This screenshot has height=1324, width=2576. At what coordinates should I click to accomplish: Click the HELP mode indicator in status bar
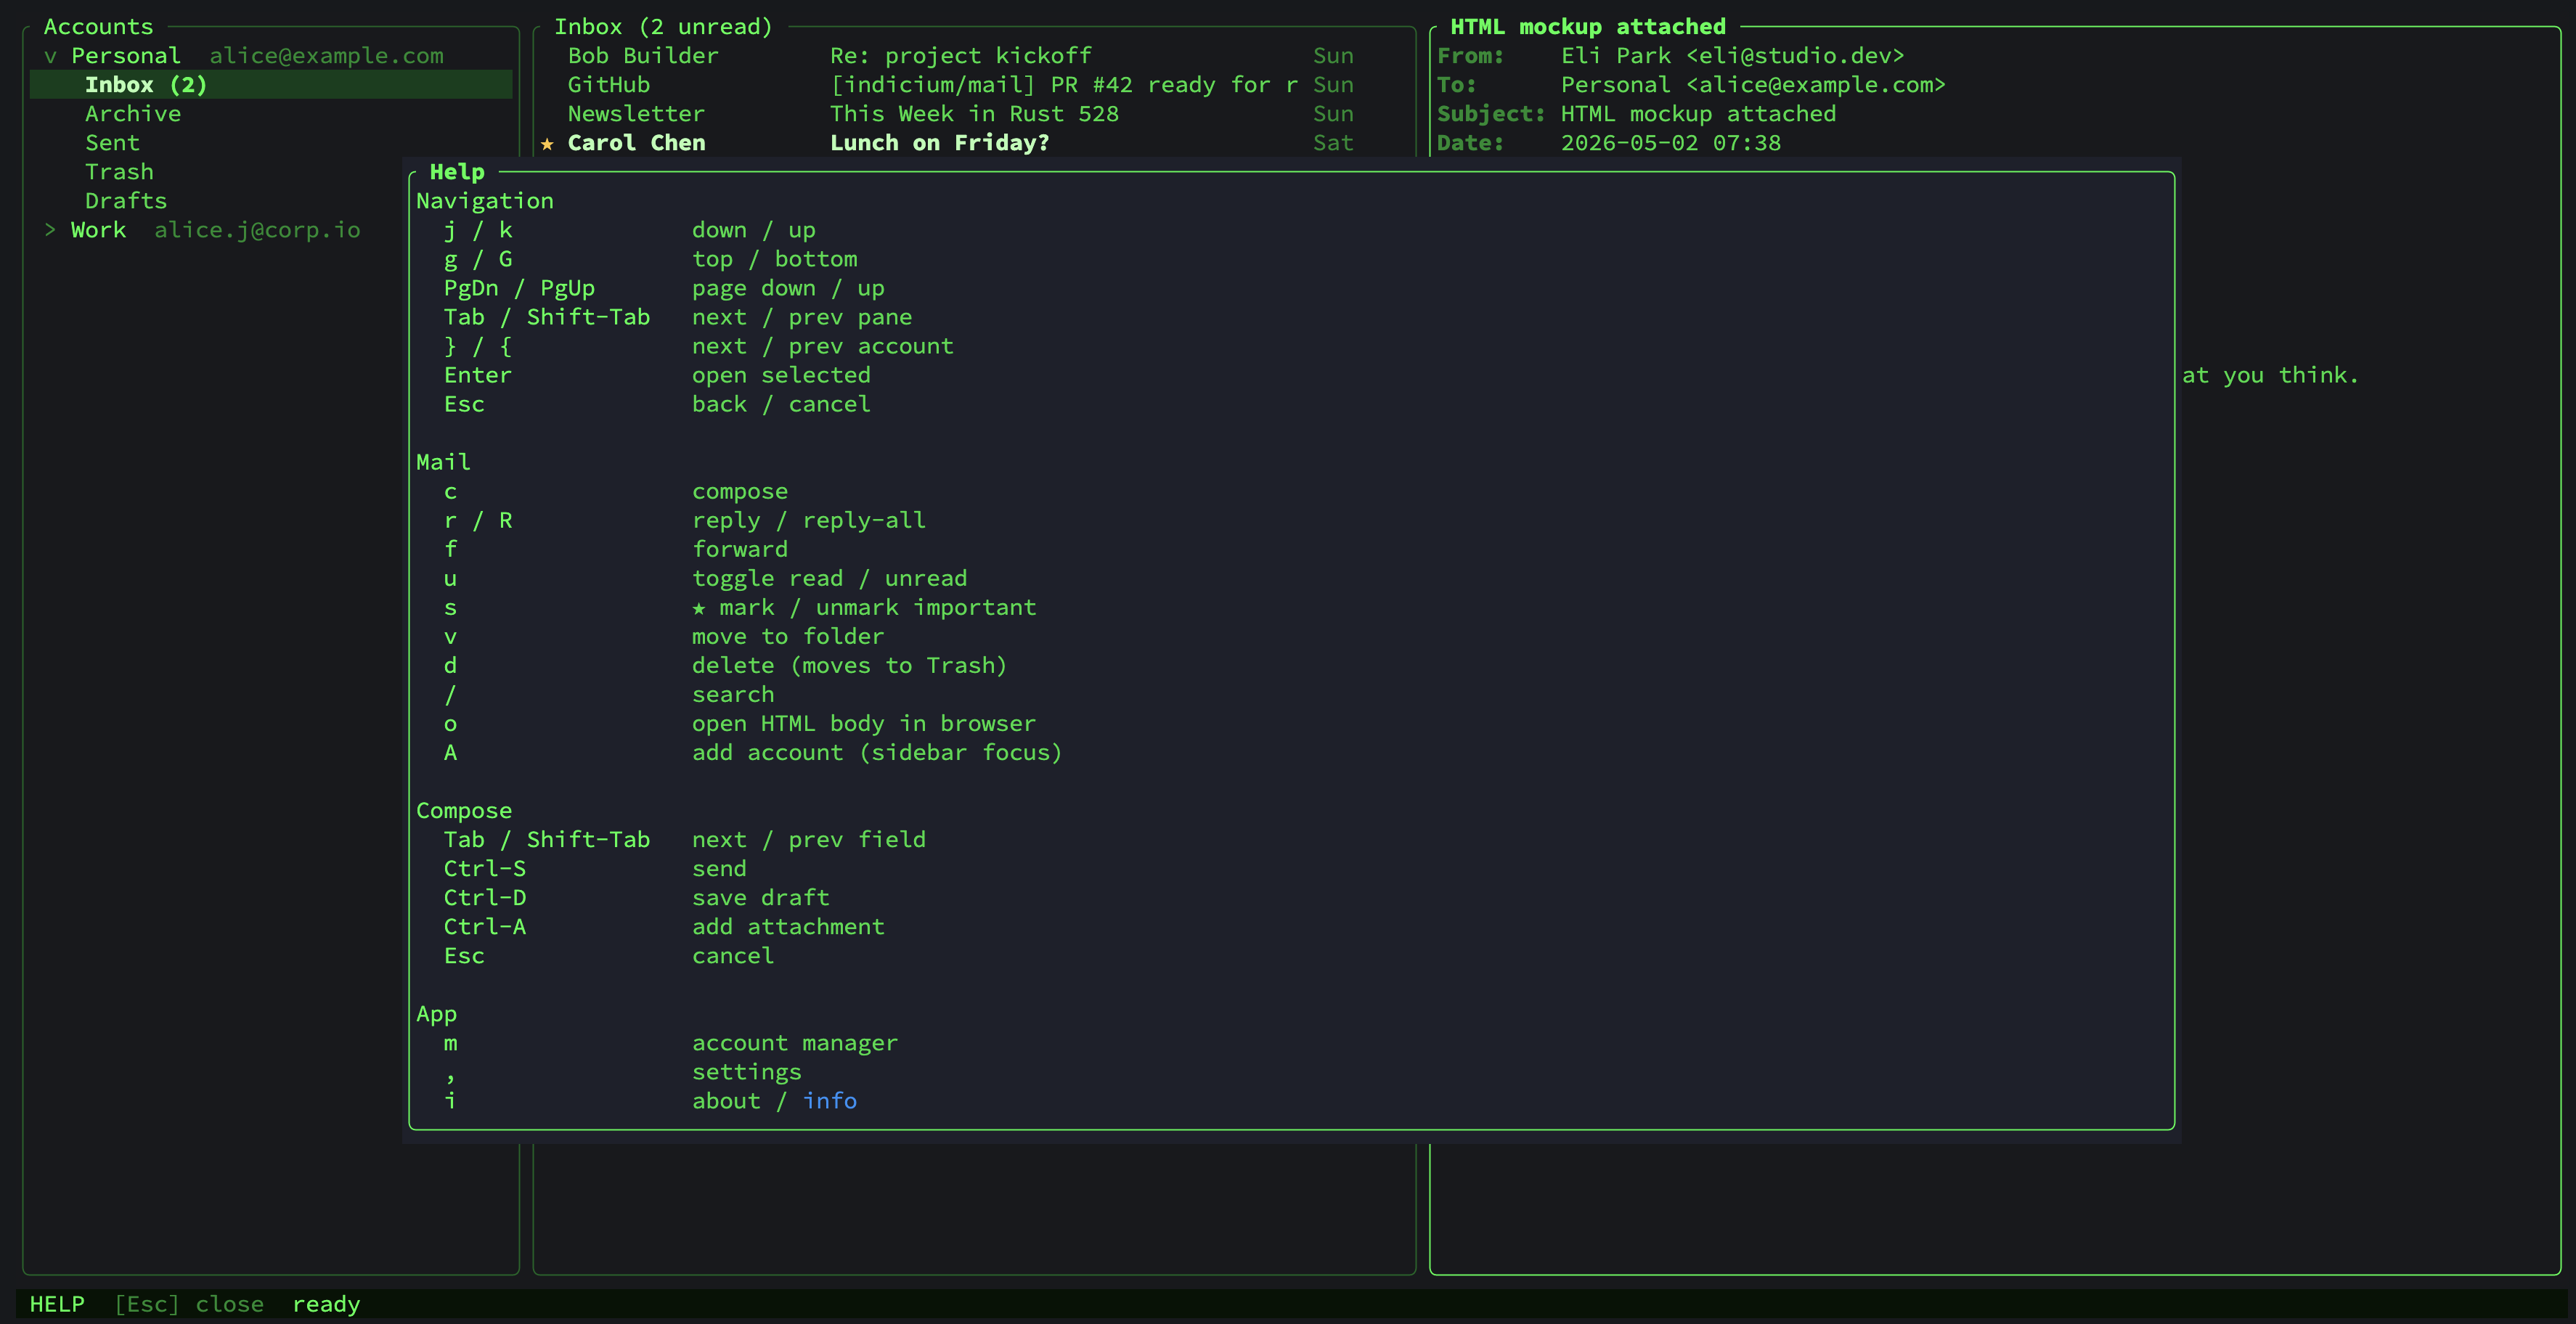pyautogui.click(x=57, y=1304)
